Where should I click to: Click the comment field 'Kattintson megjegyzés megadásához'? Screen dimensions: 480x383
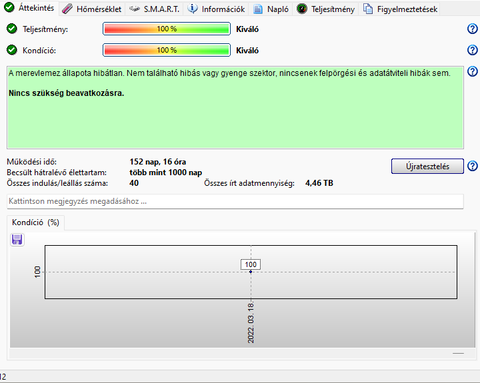click(235, 201)
